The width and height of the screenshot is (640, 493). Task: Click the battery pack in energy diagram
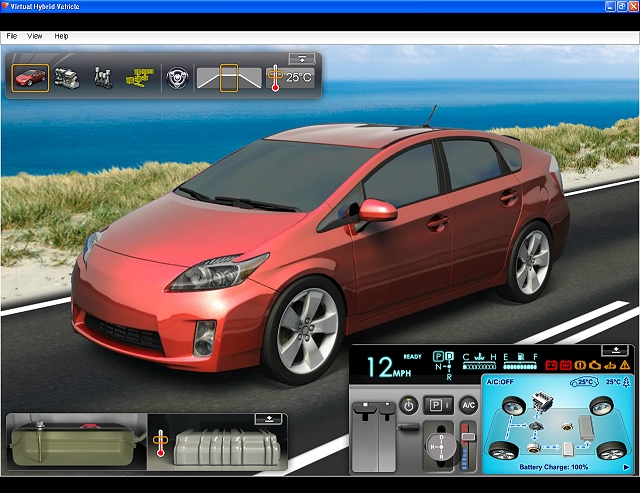586,427
